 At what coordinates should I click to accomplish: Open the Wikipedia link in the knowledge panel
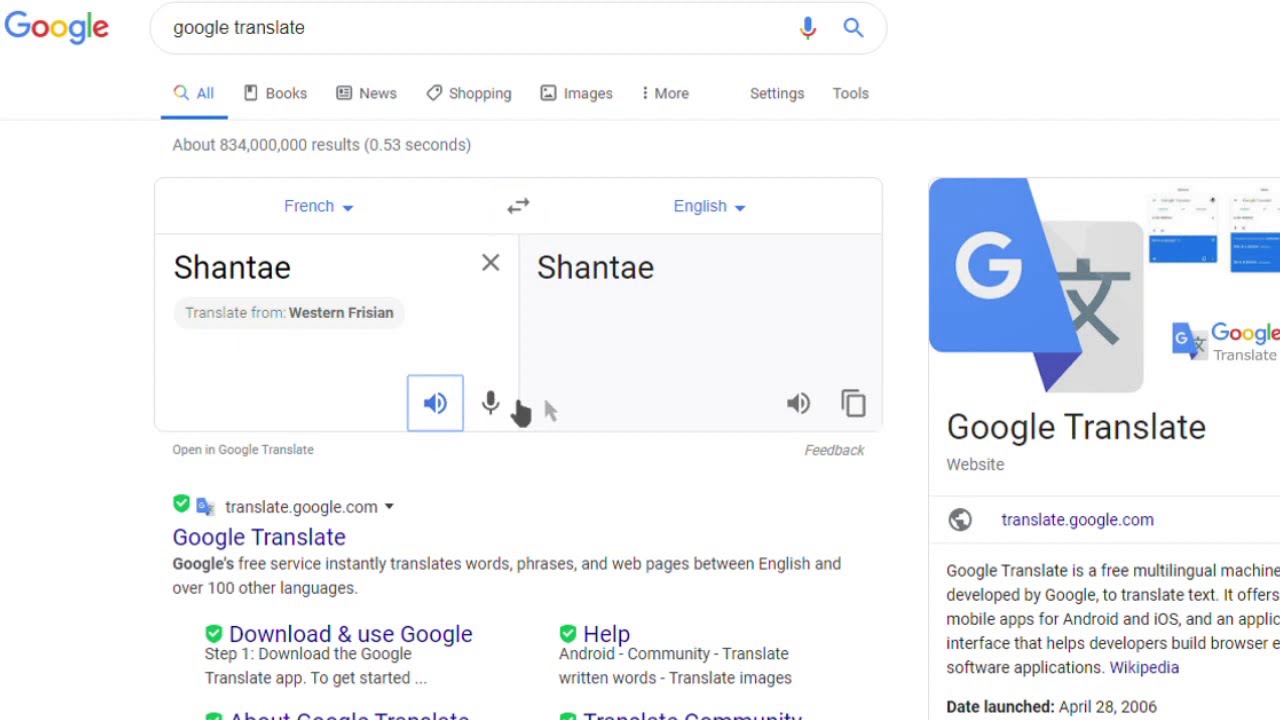click(1144, 667)
